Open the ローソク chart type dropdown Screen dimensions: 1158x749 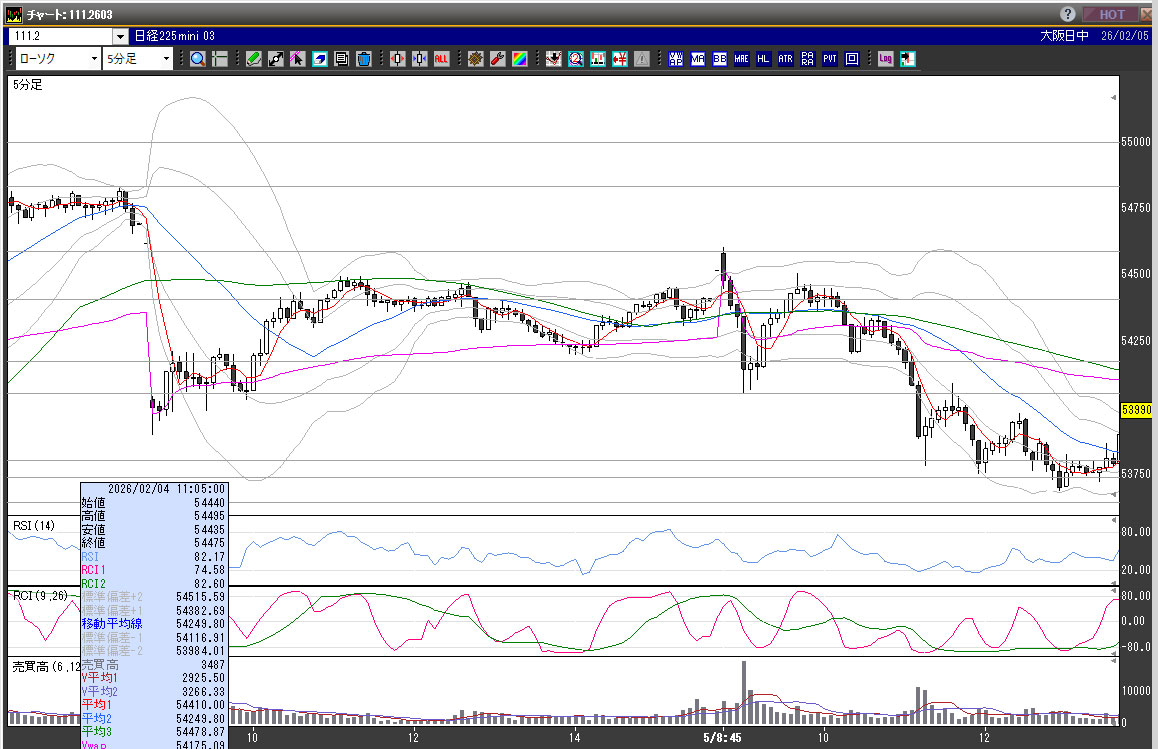coord(92,59)
